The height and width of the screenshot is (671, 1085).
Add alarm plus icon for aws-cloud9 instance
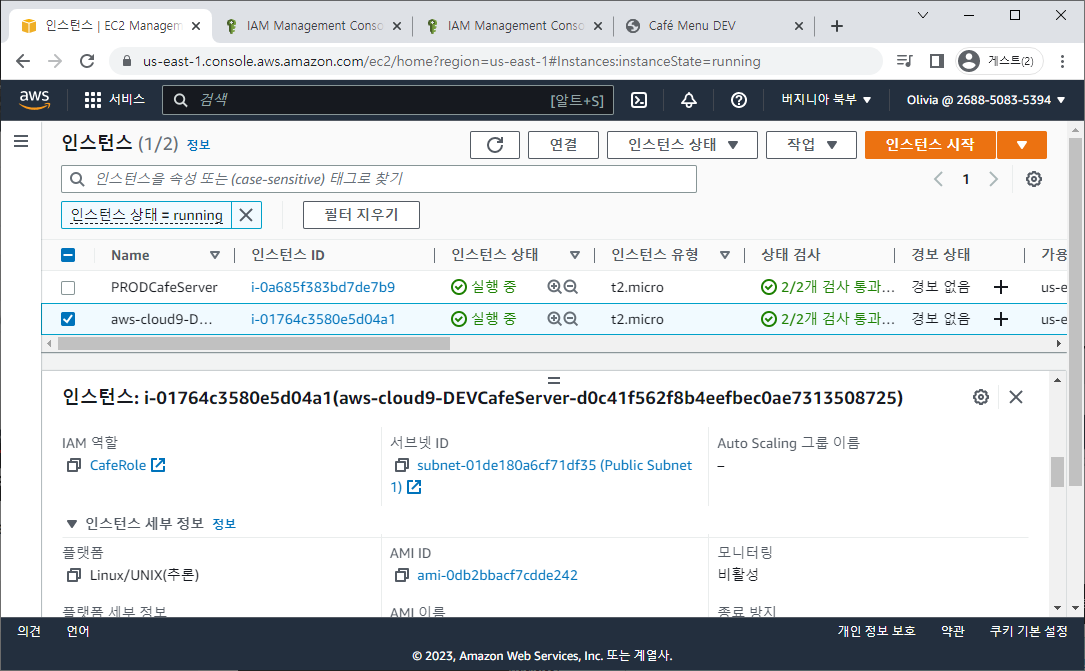1001,319
